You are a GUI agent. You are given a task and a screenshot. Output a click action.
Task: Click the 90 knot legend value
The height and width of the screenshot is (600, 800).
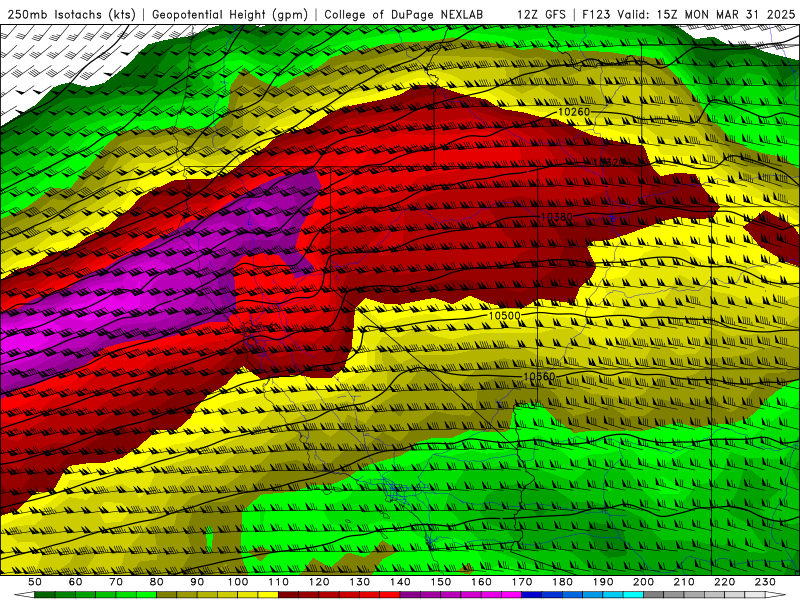pos(197,582)
